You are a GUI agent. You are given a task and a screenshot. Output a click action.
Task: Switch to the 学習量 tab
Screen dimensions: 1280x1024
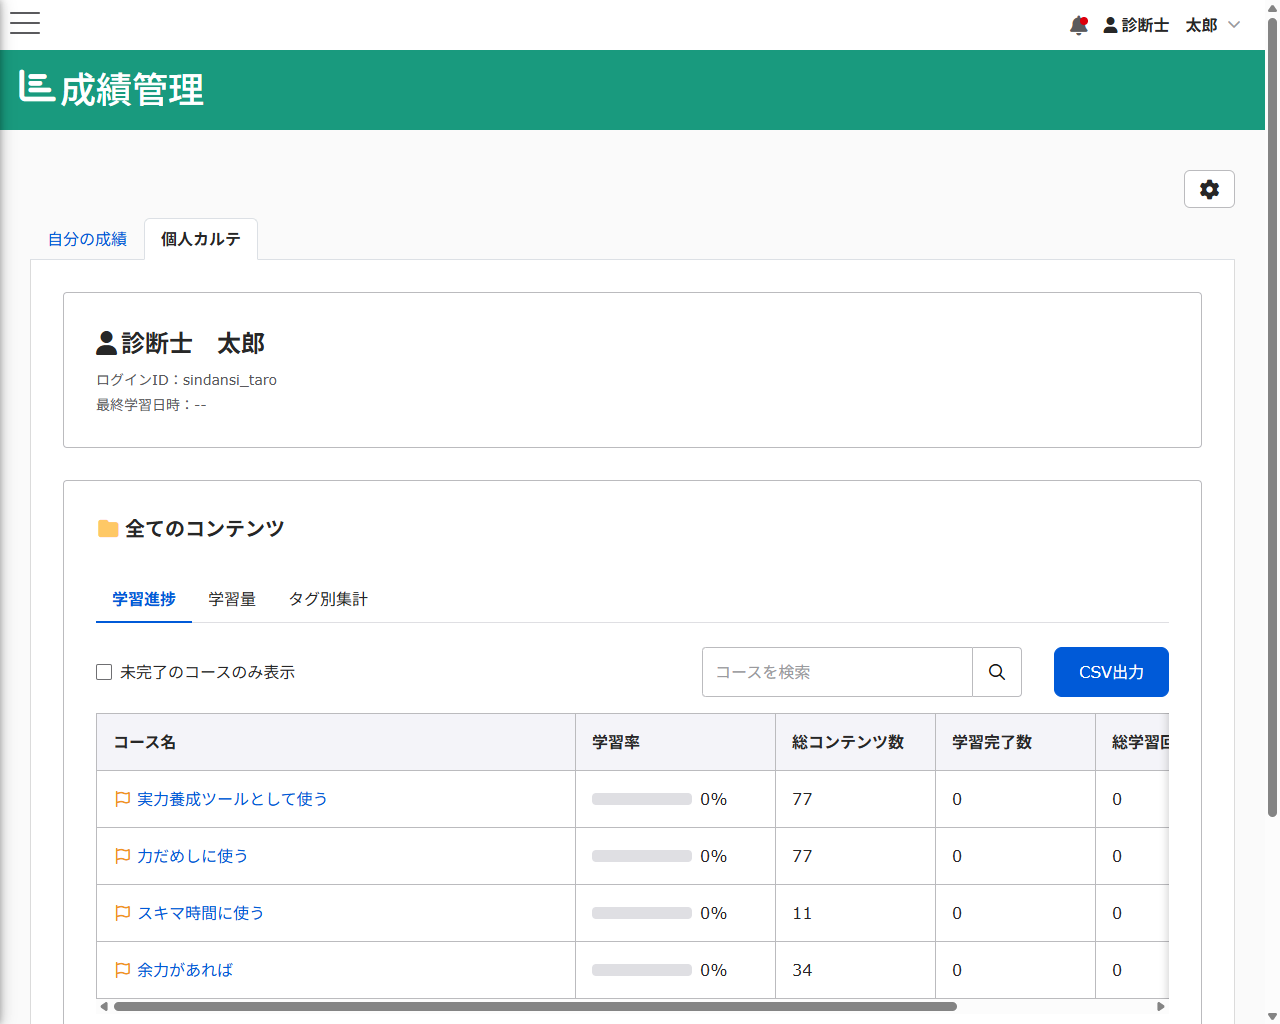coord(231,599)
